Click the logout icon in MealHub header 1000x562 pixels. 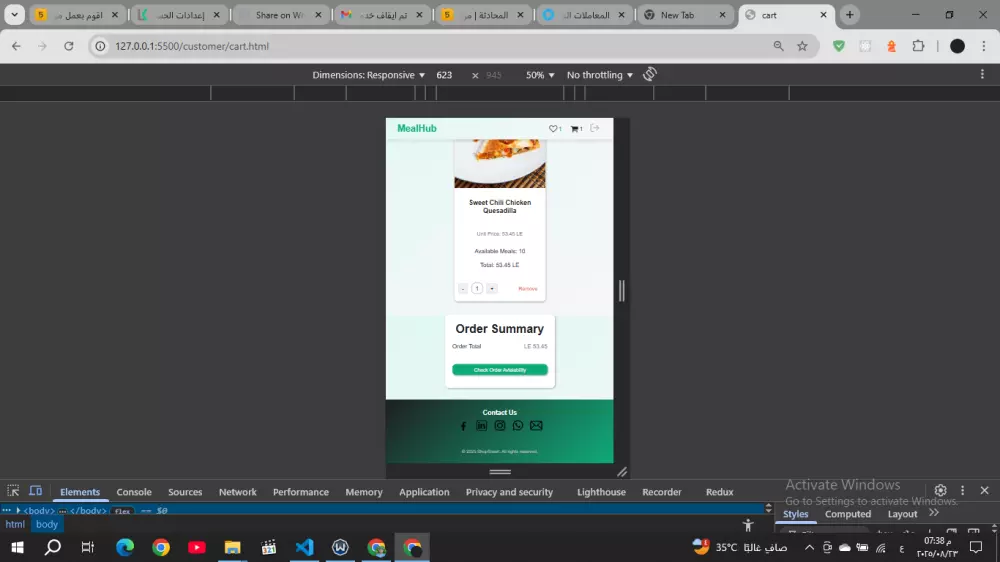(595, 128)
